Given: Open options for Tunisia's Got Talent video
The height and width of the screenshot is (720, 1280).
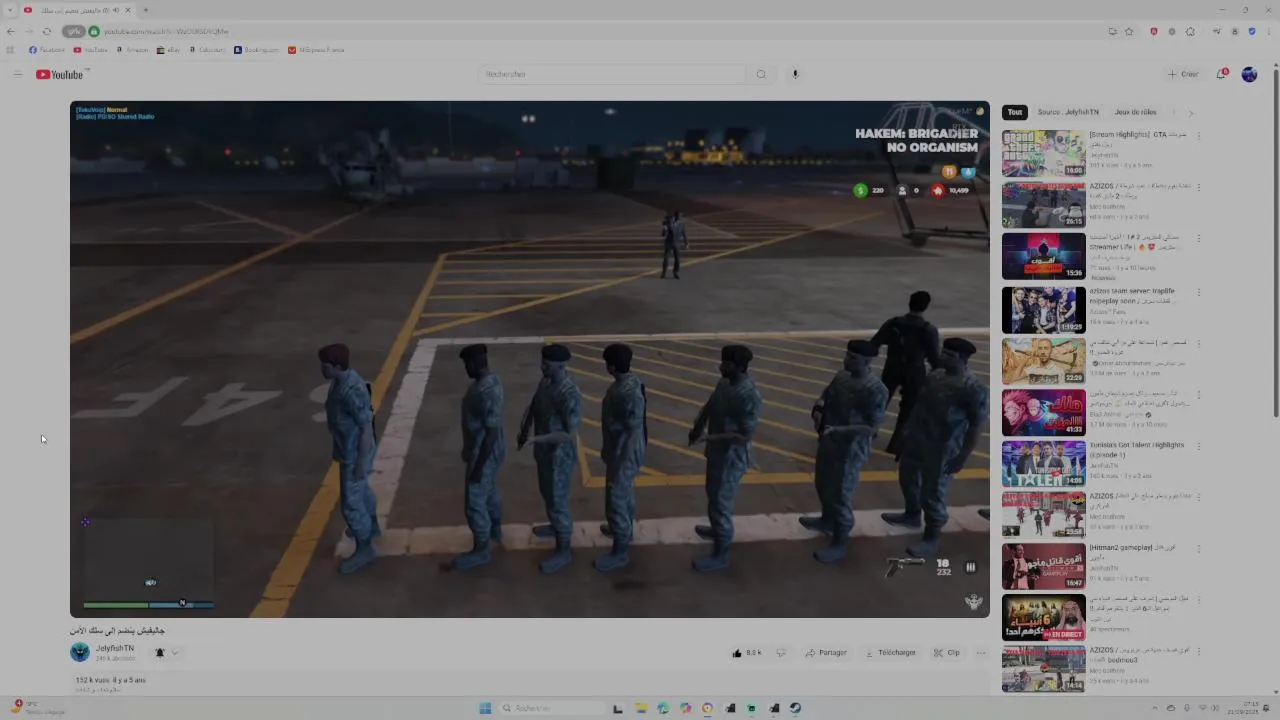Looking at the screenshot, I should (1199, 447).
